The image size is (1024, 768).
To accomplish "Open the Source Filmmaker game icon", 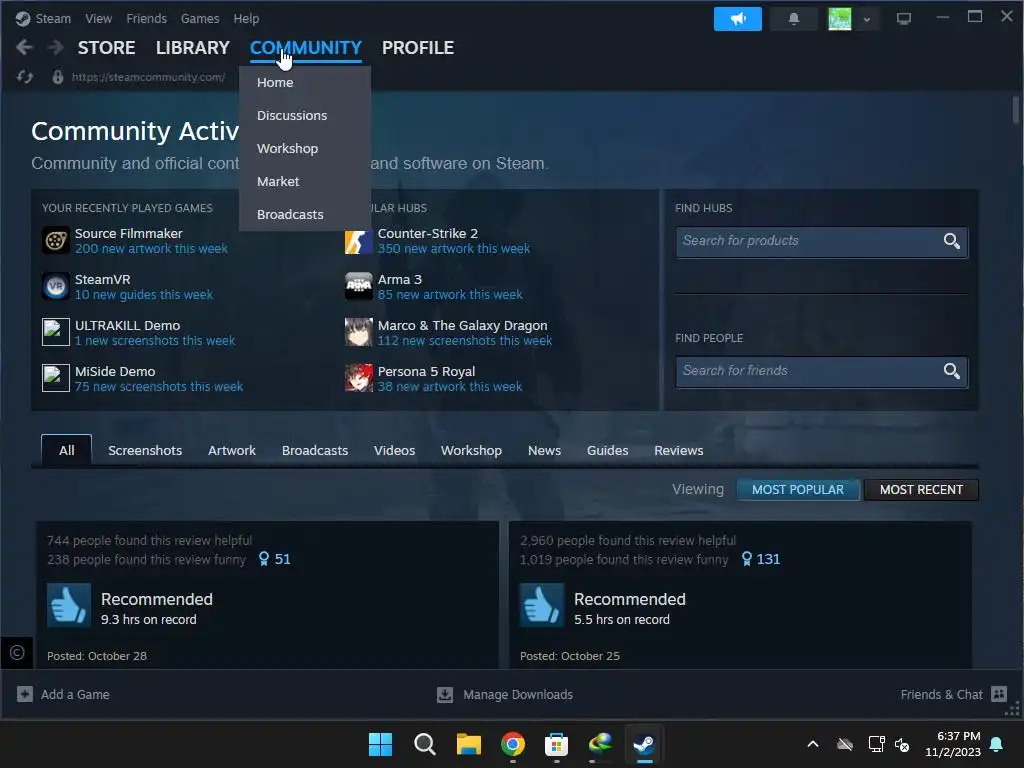I will (56, 240).
